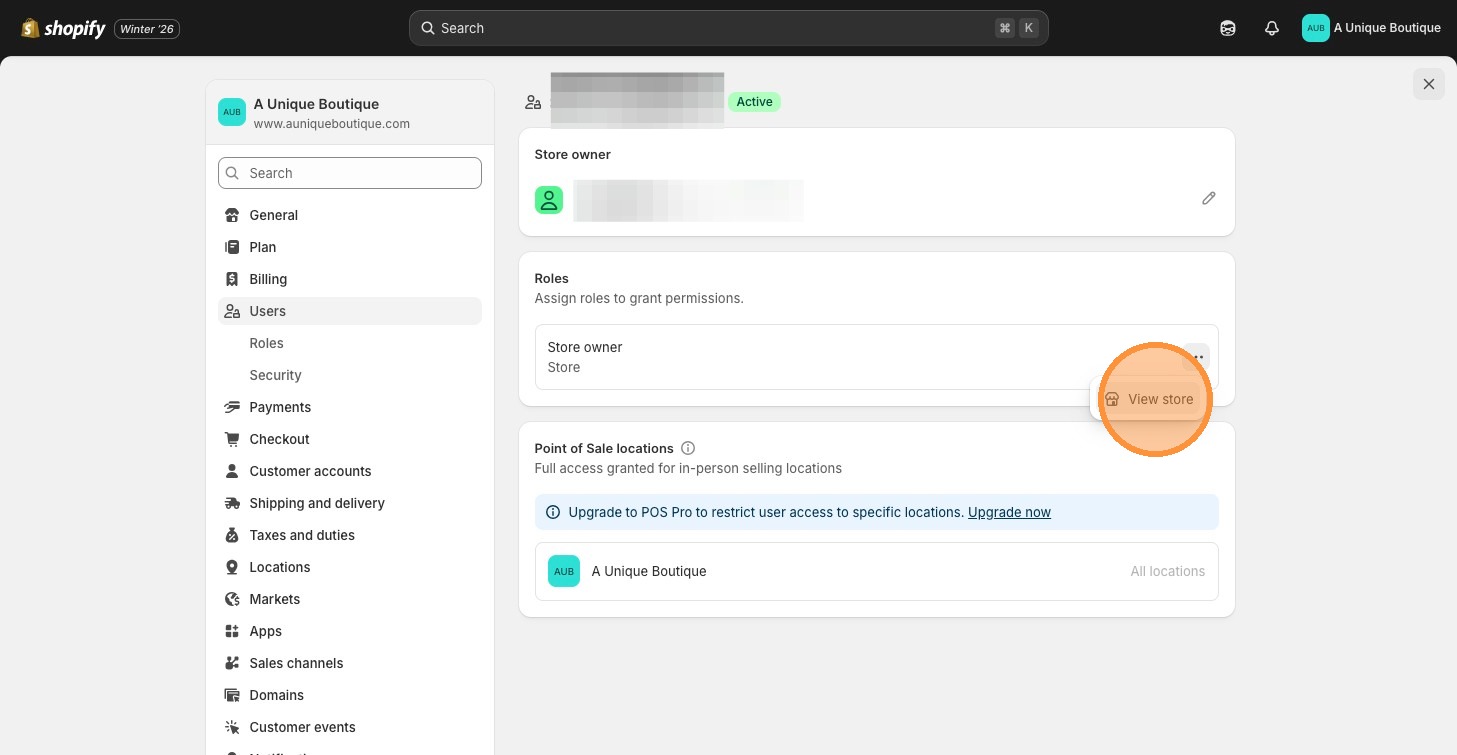The height and width of the screenshot is (755, 1457).
Task: Click the Apps grid icon
Action: 232,631
